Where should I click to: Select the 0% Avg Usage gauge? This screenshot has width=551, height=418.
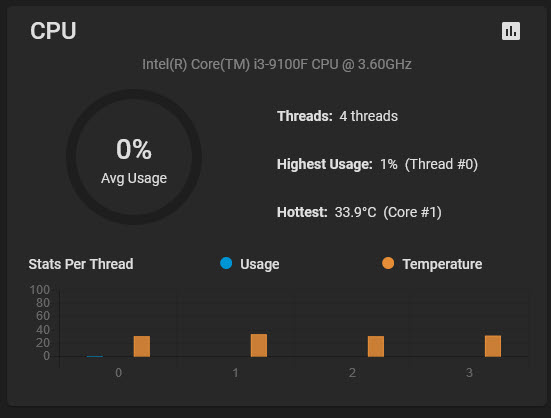tap(134, 157)
